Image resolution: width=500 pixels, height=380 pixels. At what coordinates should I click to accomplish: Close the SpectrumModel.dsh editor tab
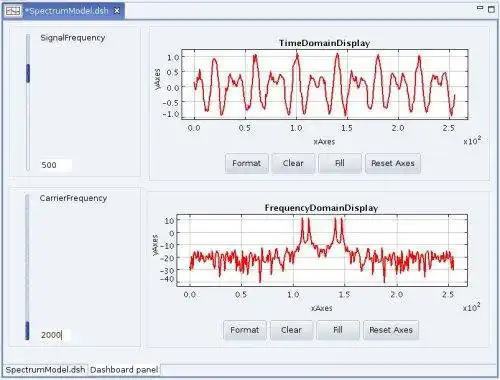click(x=117, y=11)
